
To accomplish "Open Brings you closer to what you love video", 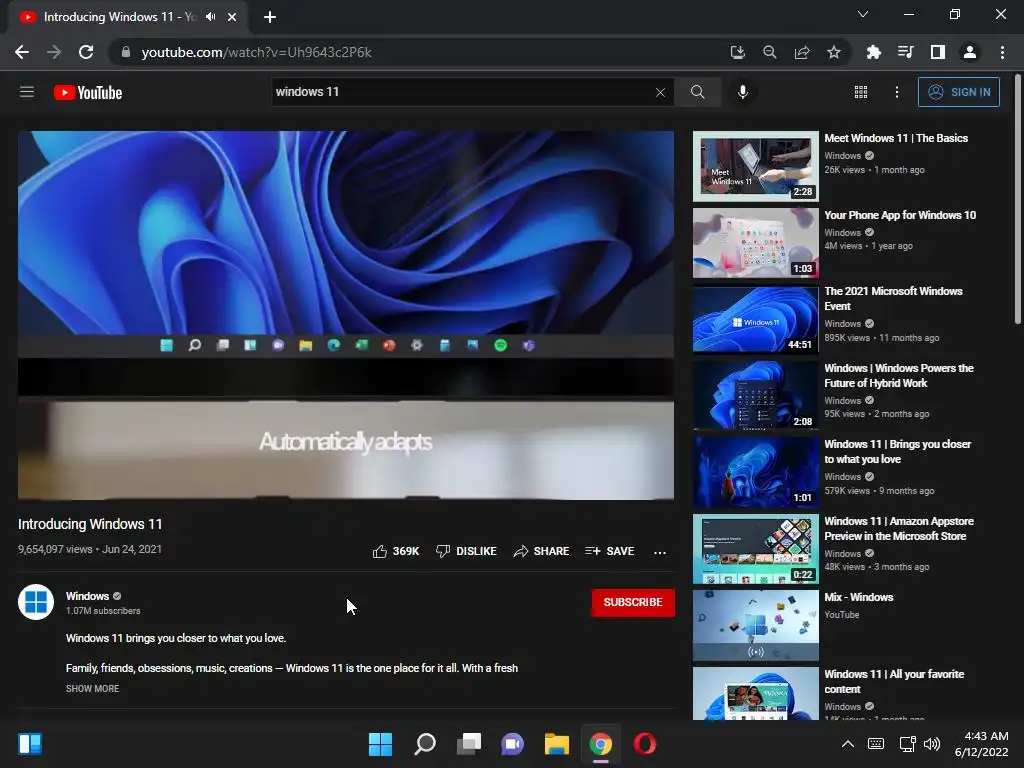I will click(x=897, y=451).
